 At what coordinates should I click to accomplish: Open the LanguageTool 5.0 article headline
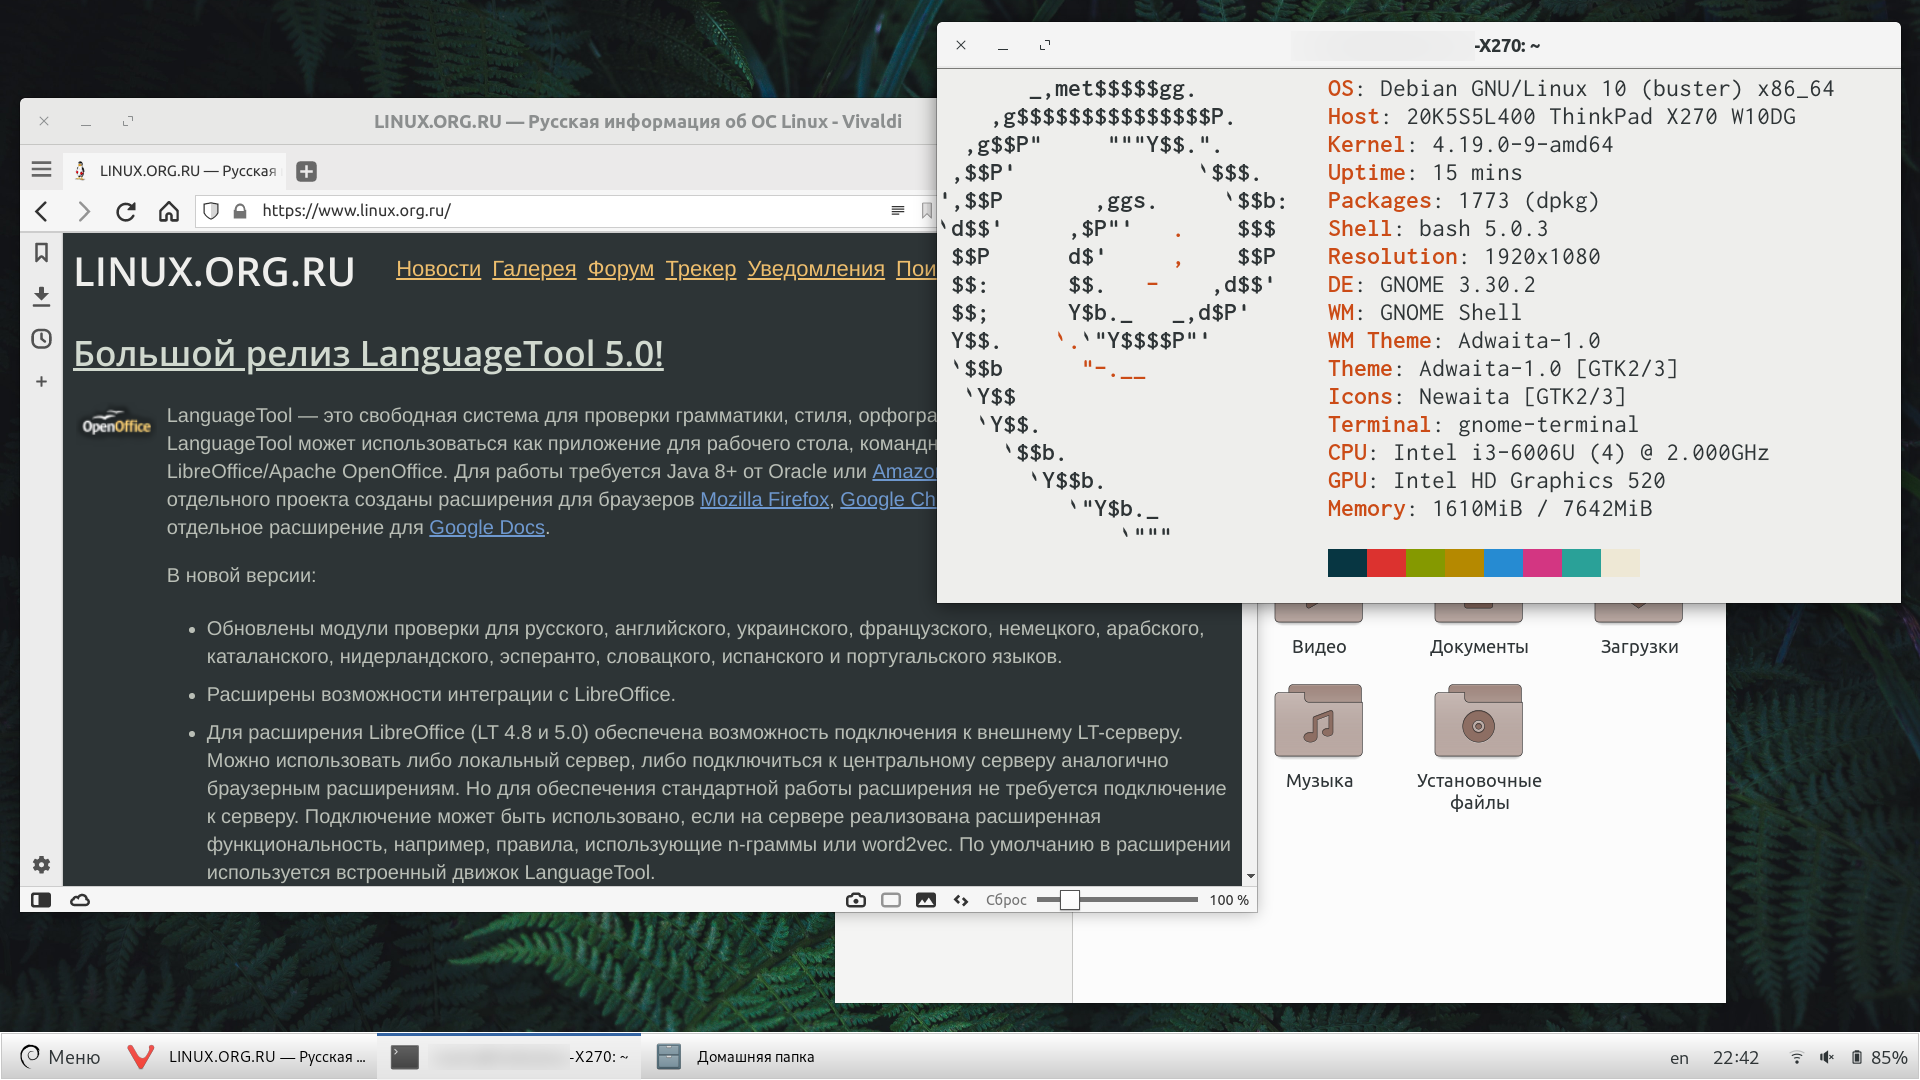pyautogui.click(x=368, y=354)
